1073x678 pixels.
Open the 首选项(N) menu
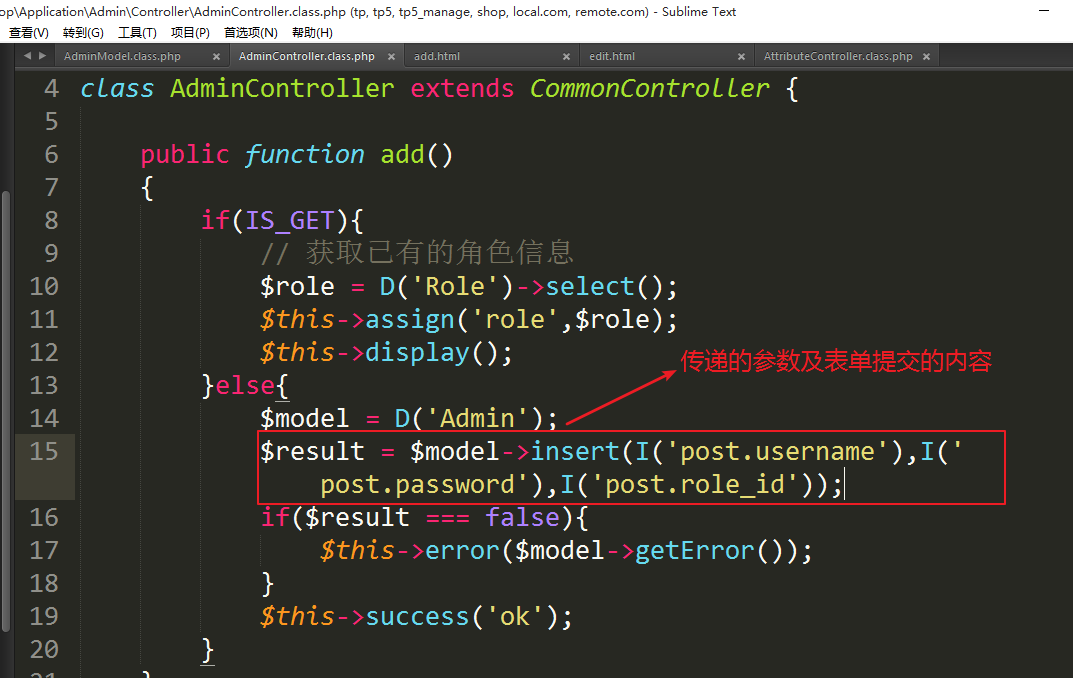pyautogui.click(x=250, y=33)
